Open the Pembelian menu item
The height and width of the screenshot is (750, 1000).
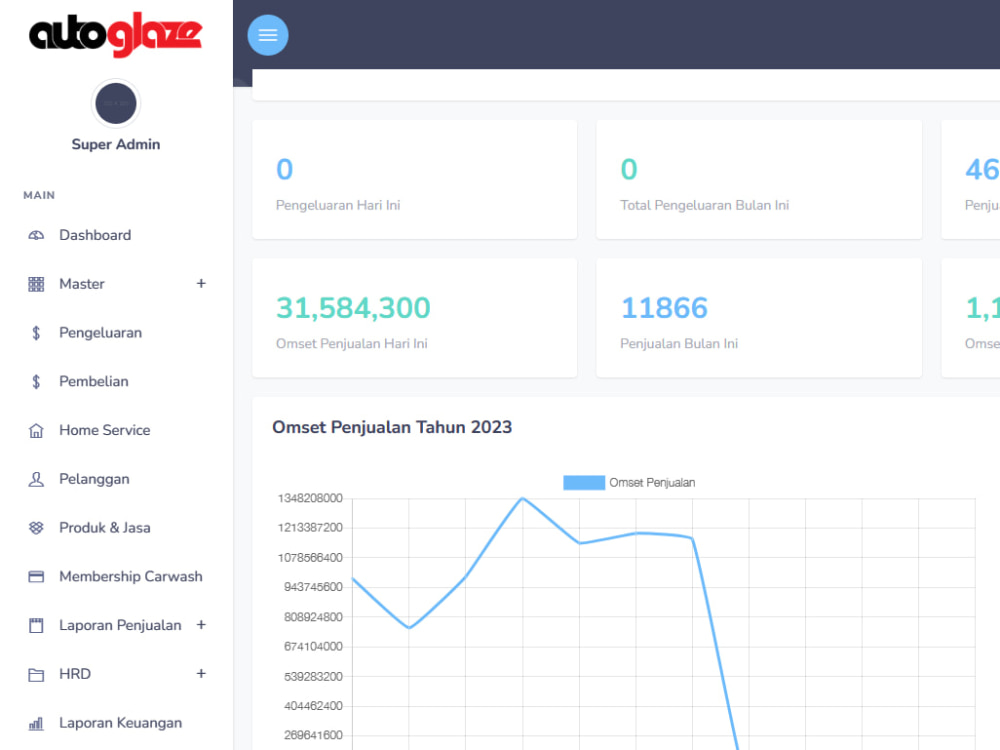click(x=94, y=381)
